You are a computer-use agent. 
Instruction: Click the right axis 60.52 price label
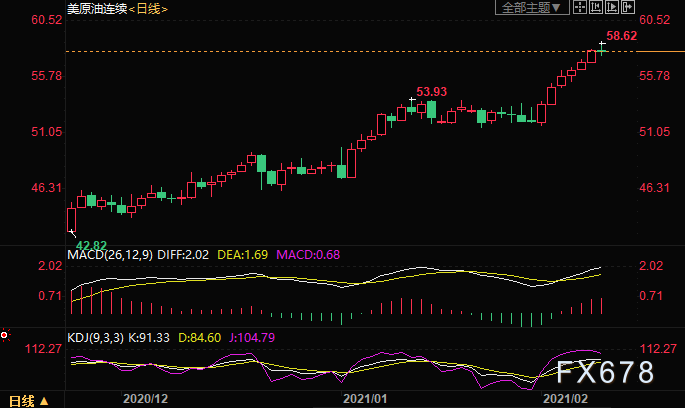click(x=654, y=20)
